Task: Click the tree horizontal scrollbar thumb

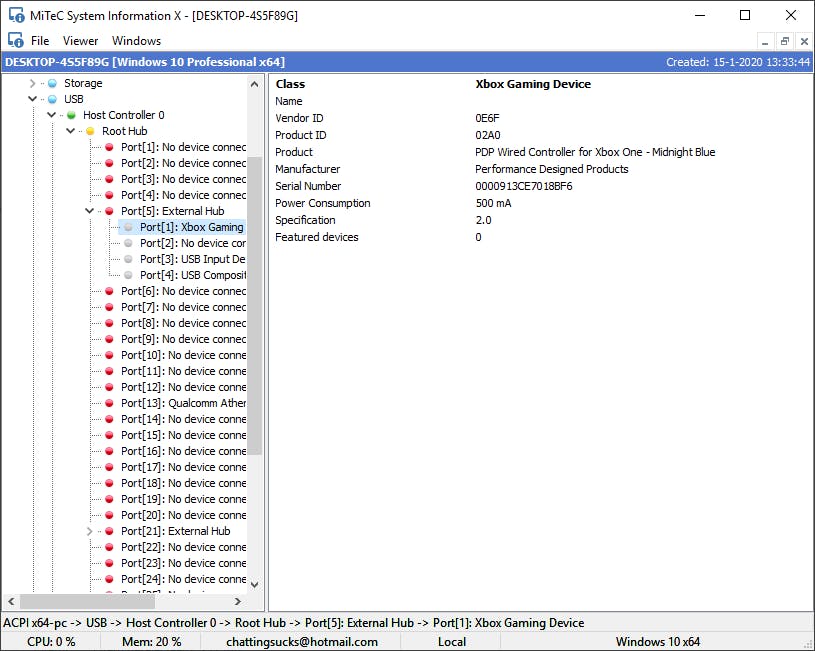Action: pos(87,602)
